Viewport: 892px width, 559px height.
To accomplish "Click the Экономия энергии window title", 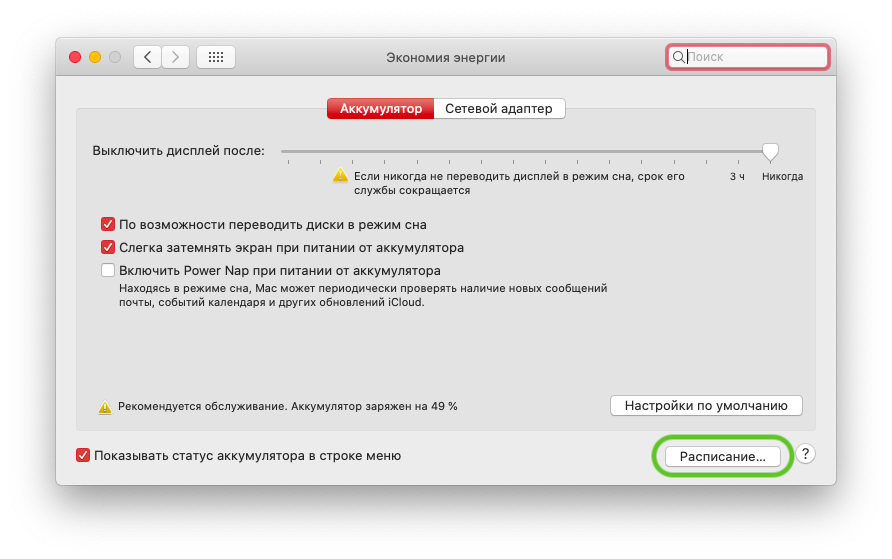I will click(446, 57).
